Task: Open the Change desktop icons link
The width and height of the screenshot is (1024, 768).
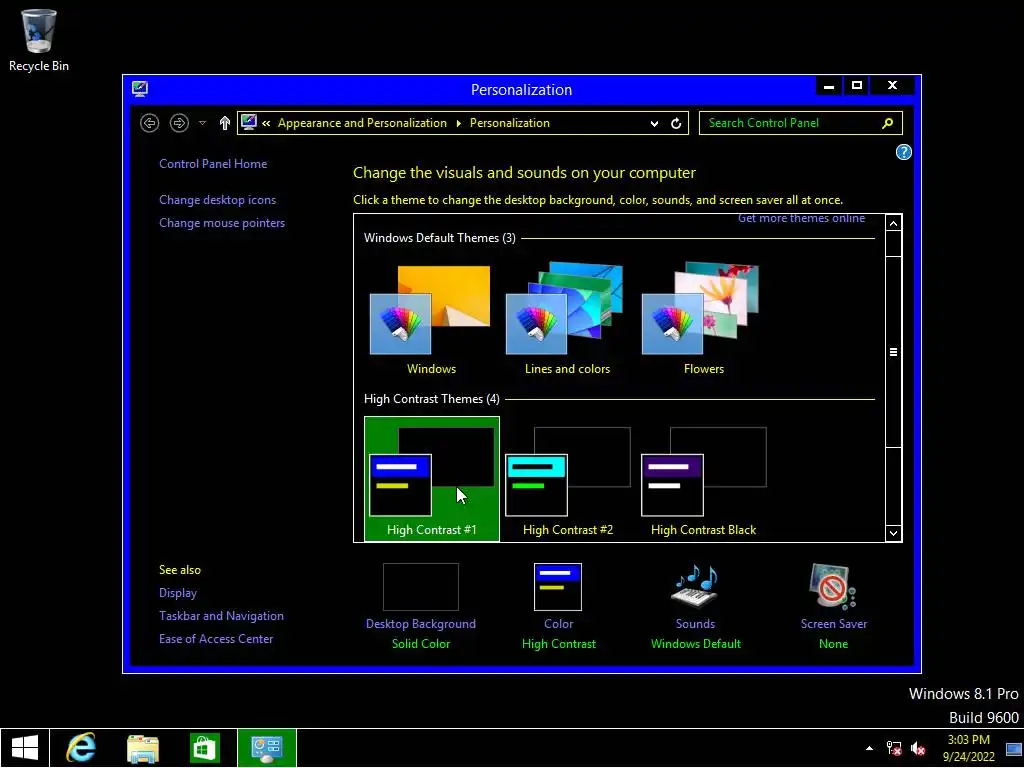Action: point(217,200)
